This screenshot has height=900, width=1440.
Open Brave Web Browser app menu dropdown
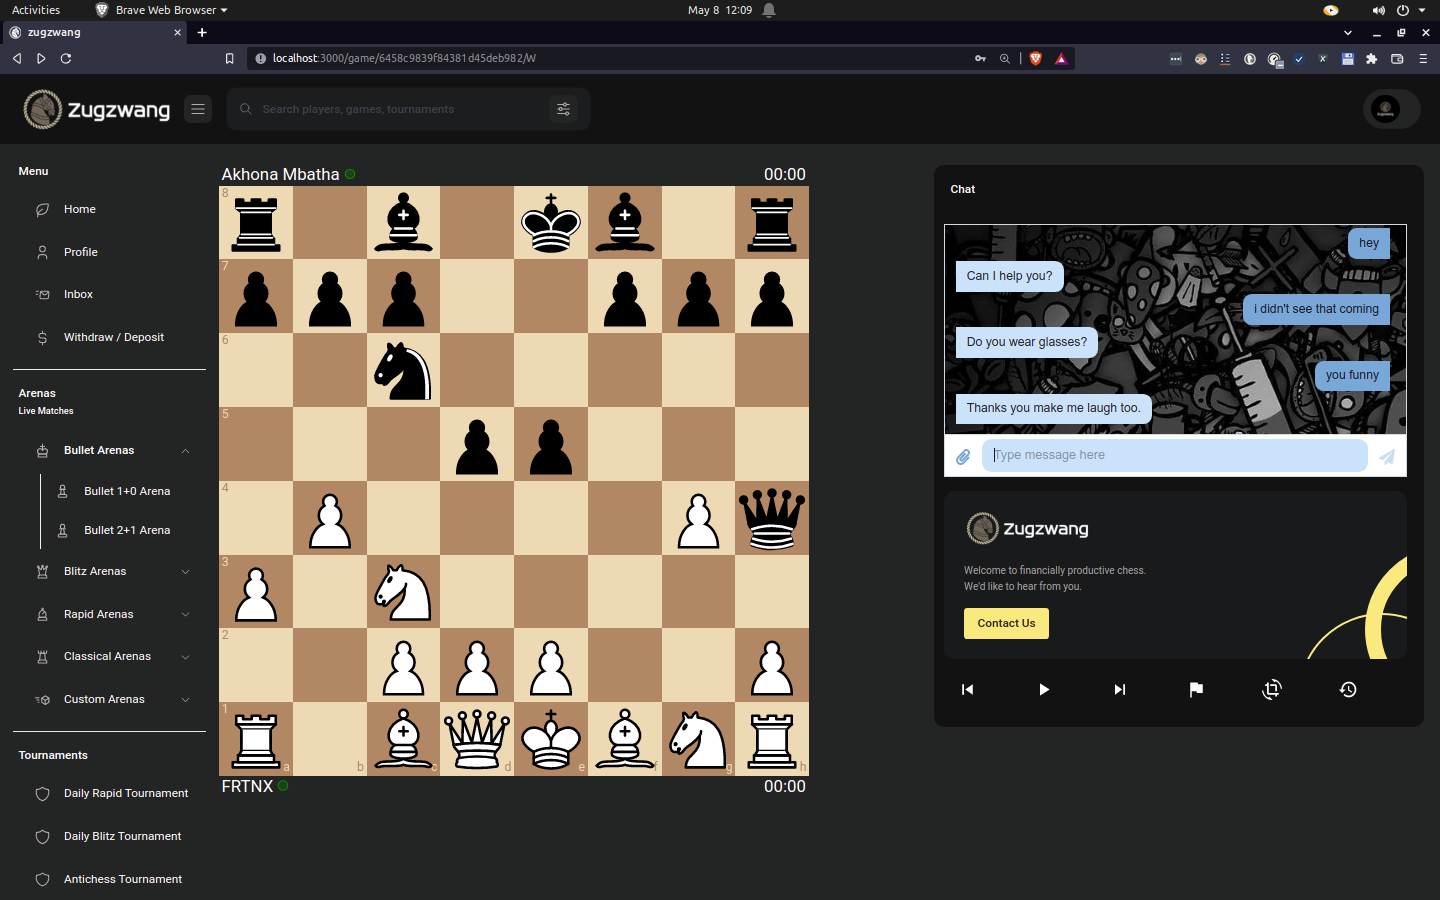pyautogui.click(x=161, y=10)
